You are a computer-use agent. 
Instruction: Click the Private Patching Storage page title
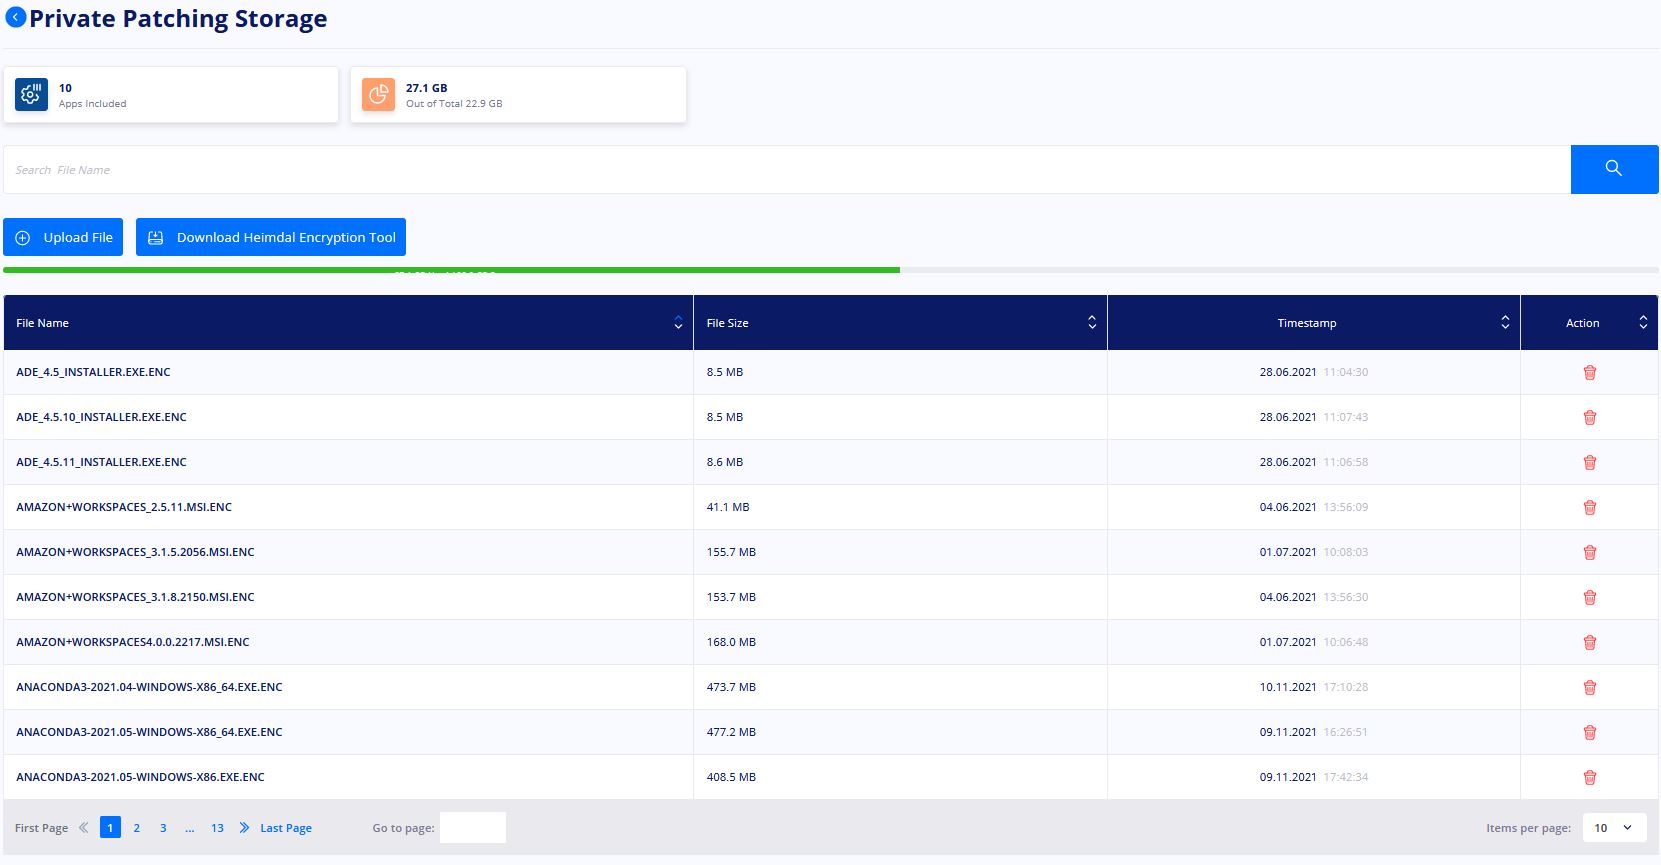point(178,19)
